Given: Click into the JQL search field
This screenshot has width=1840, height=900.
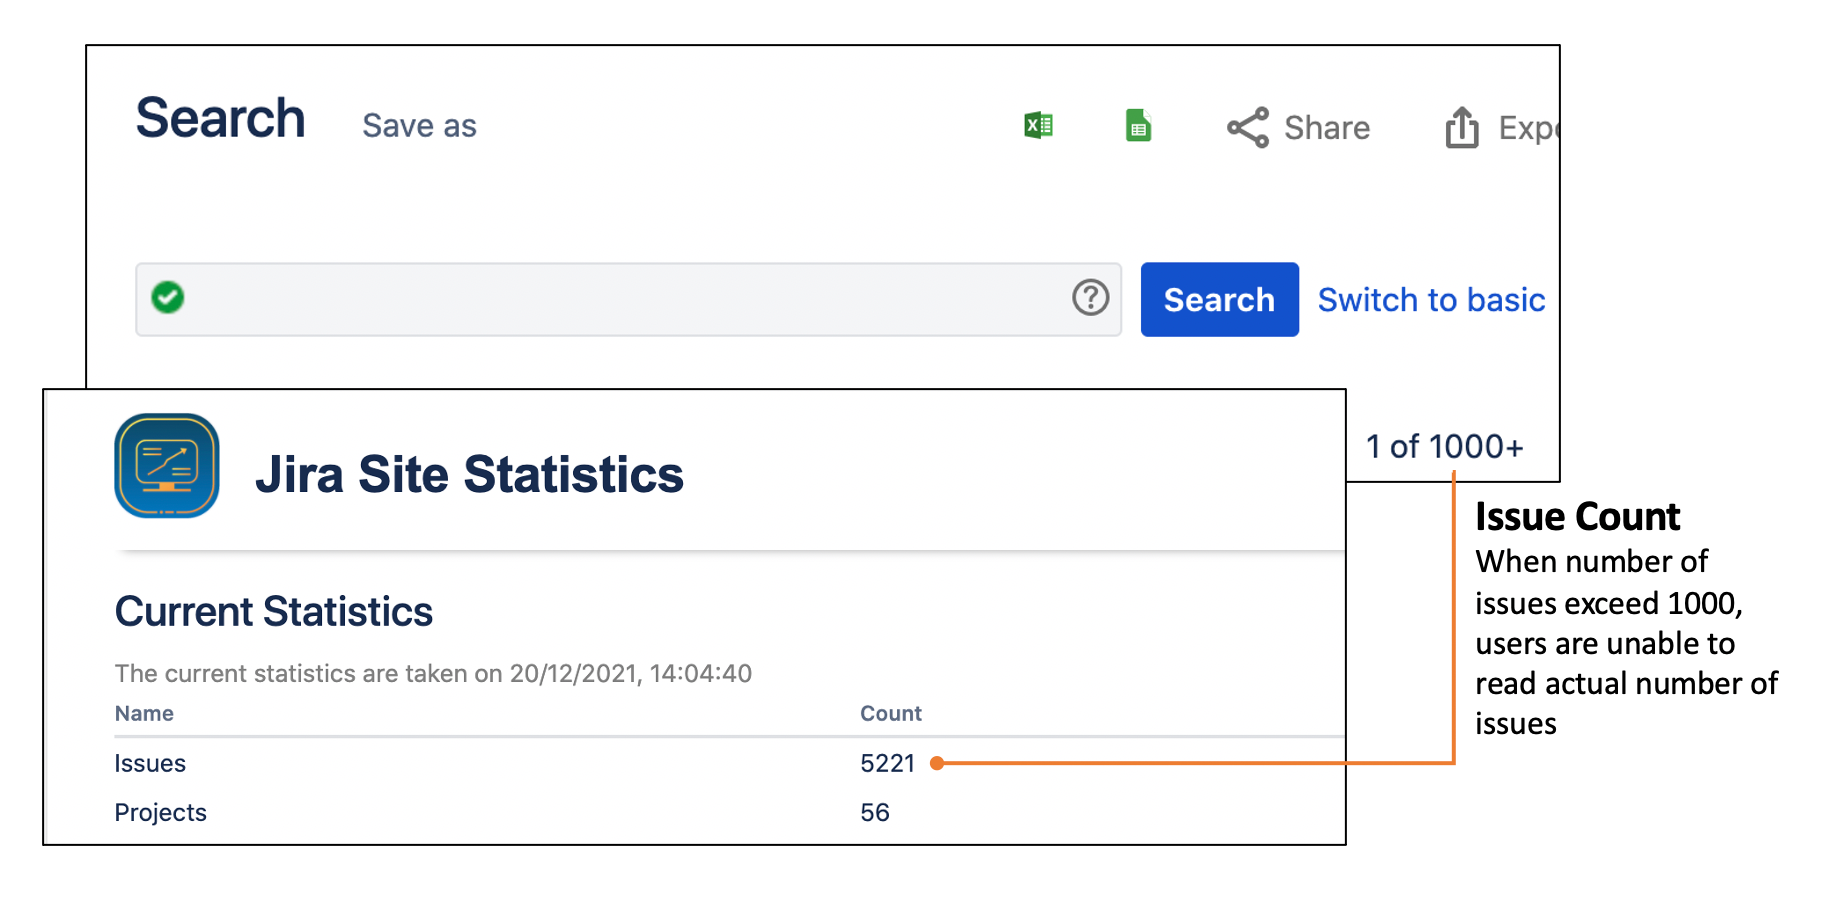Looking at the screenshot, I should pos(628,300).
